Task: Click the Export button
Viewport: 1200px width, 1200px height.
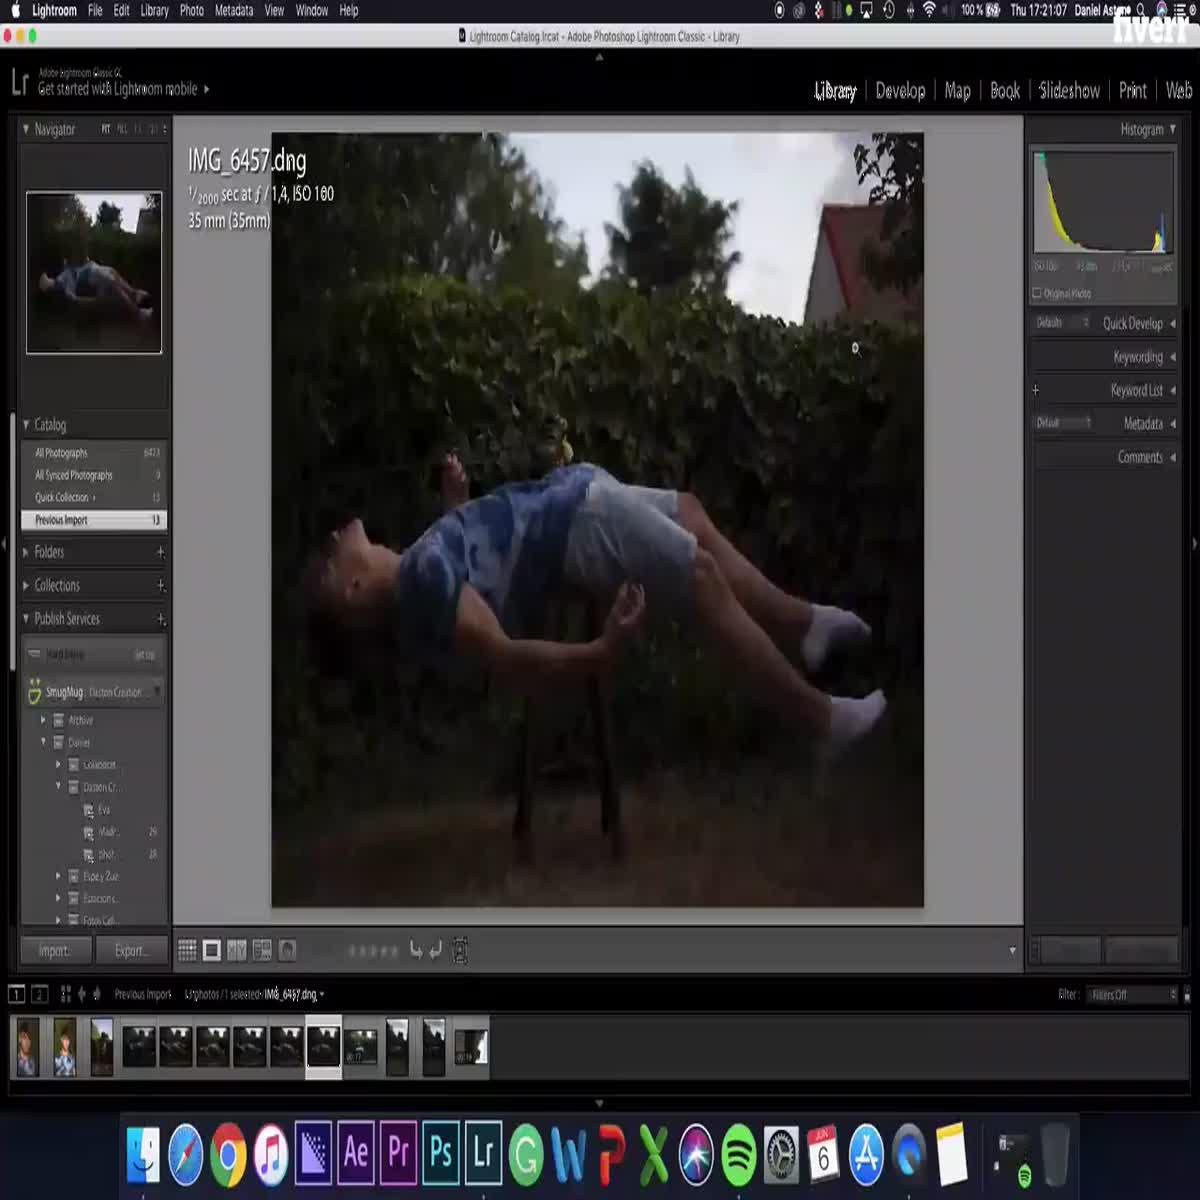Action: 132,950
